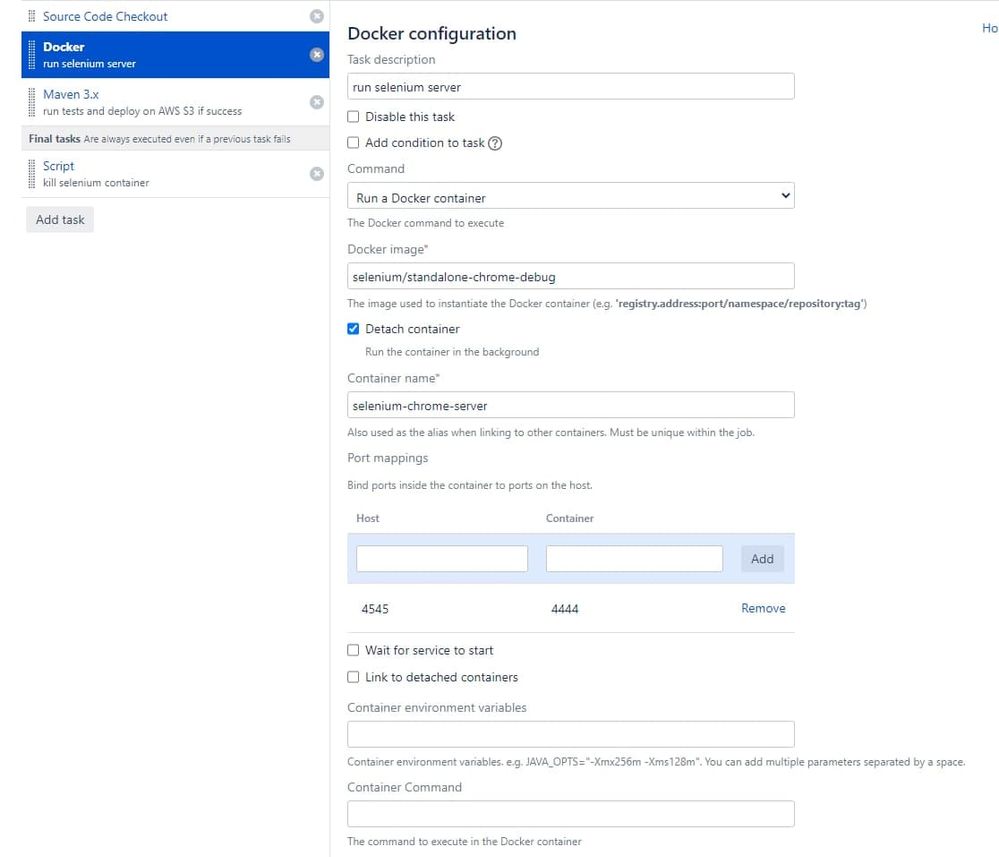Open the Command dropdown Run a Docker container

(x=571, y=196)
